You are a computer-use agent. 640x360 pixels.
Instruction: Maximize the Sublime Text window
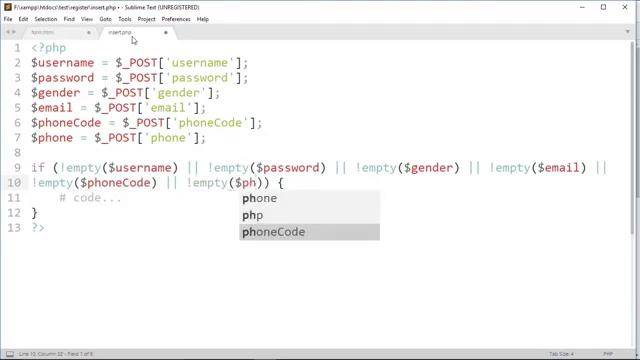(603, 7)
